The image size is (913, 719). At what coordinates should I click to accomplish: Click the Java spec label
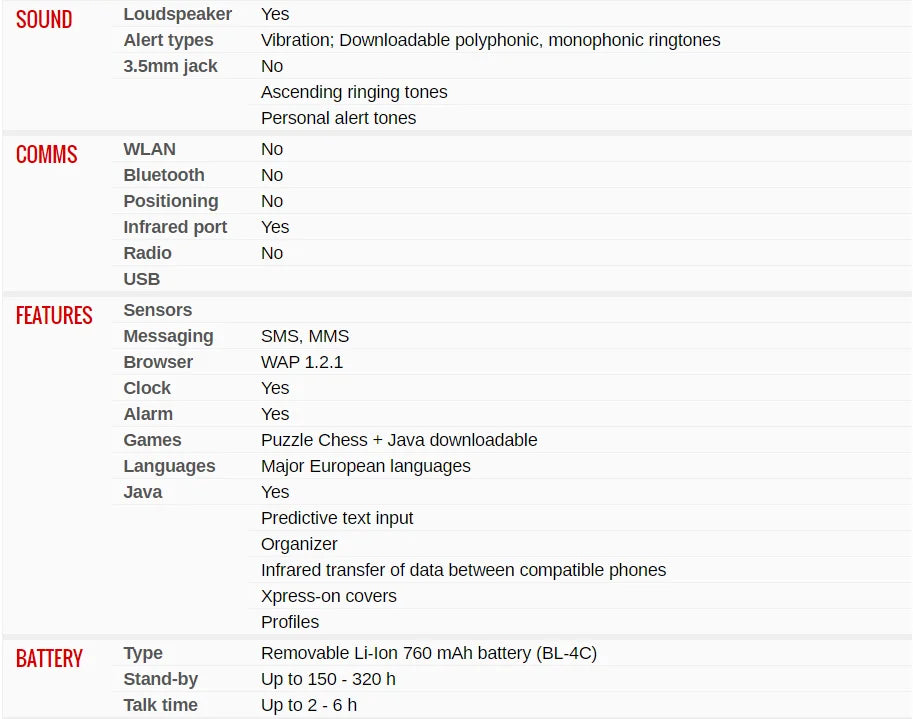143,492
